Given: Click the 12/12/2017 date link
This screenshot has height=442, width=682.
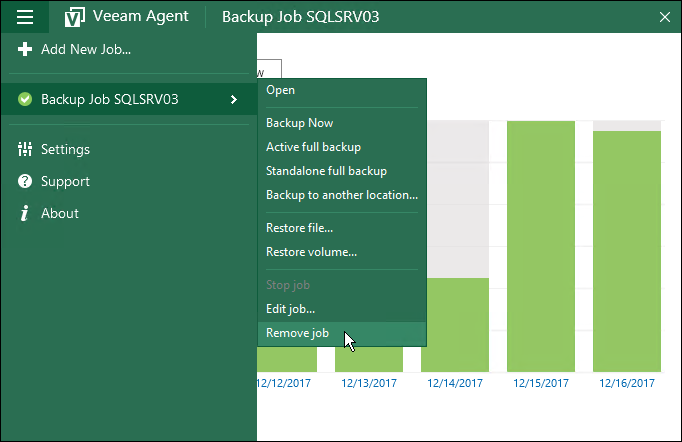Looking at the screenshot, I should tap(284, 383).
